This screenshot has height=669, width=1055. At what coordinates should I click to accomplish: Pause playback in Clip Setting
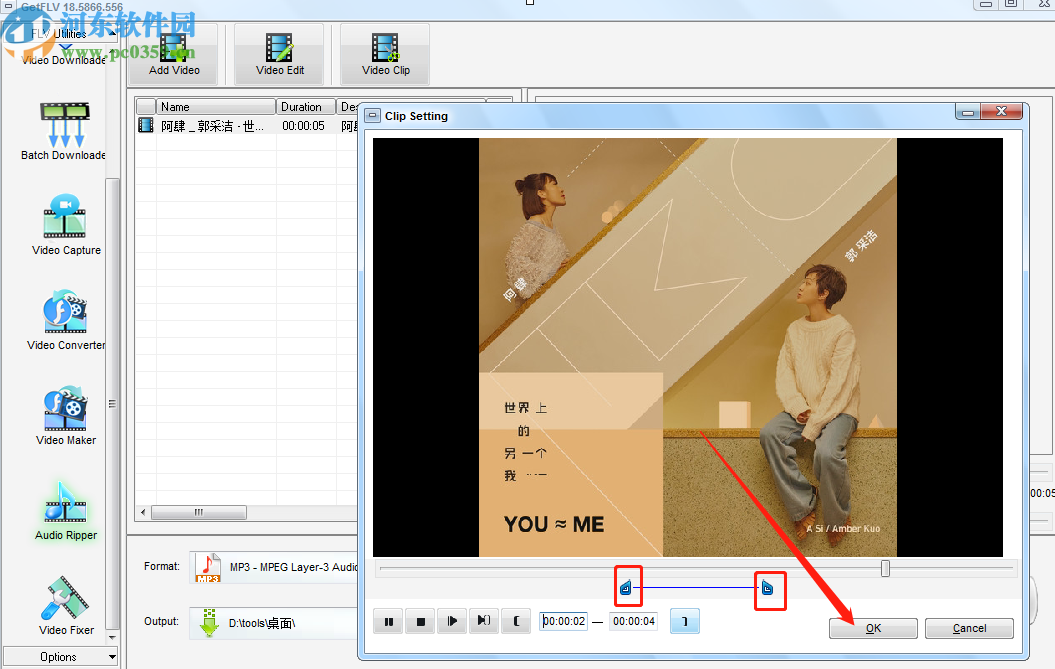coord(388,621)
